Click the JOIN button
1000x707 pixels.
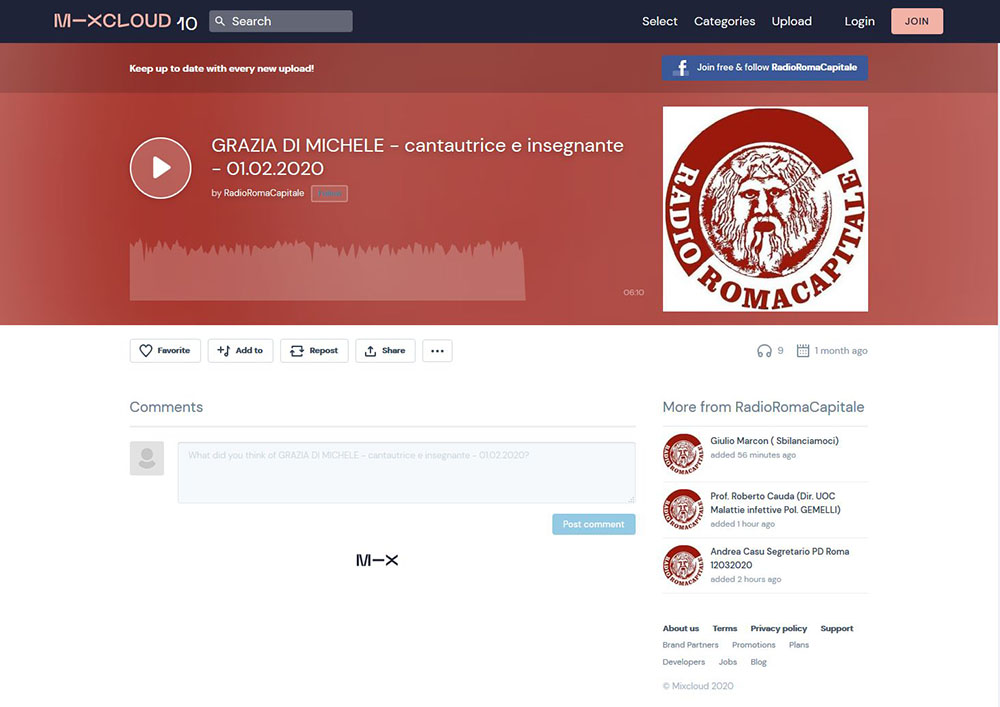(916, 21)
